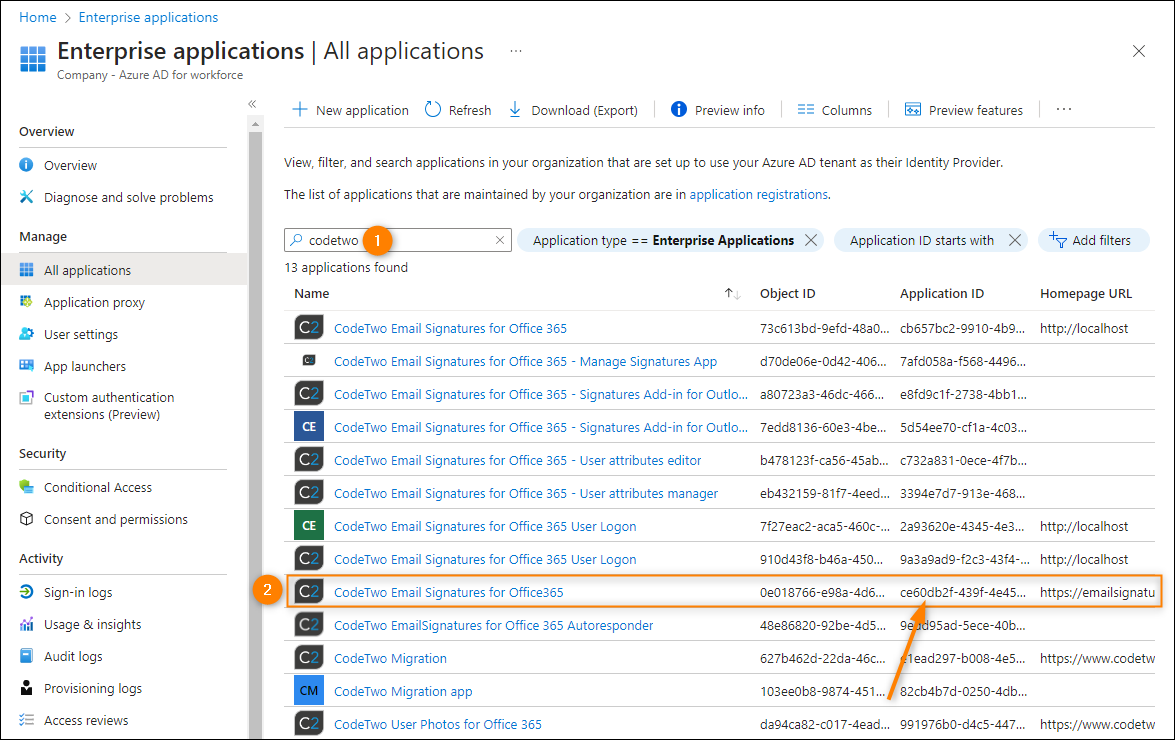Open the CodeTwo Migration application
Screen dimensions: 1175x740
click(x=390, y=658)
